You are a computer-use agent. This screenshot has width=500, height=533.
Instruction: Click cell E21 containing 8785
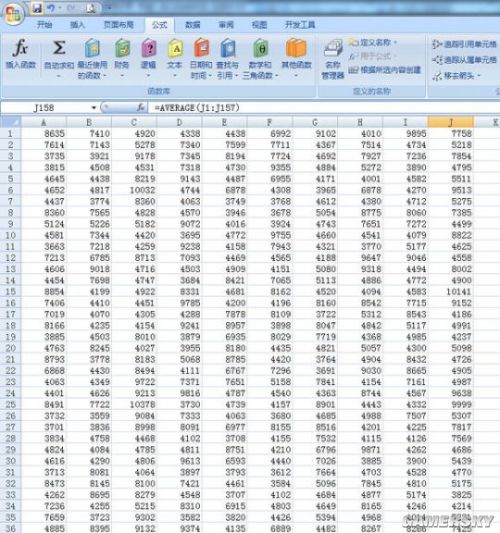tap(224, 359)
